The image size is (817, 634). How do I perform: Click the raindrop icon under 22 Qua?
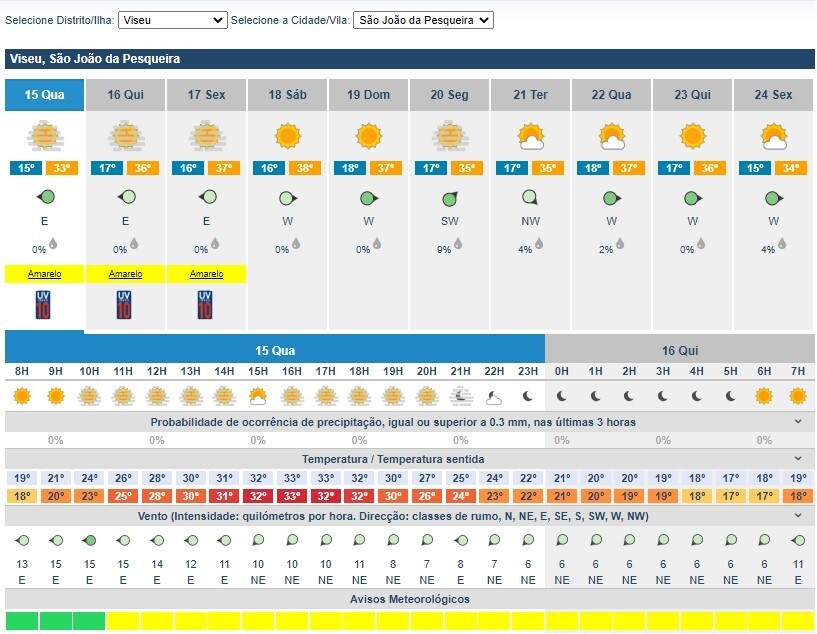(619, 243)
